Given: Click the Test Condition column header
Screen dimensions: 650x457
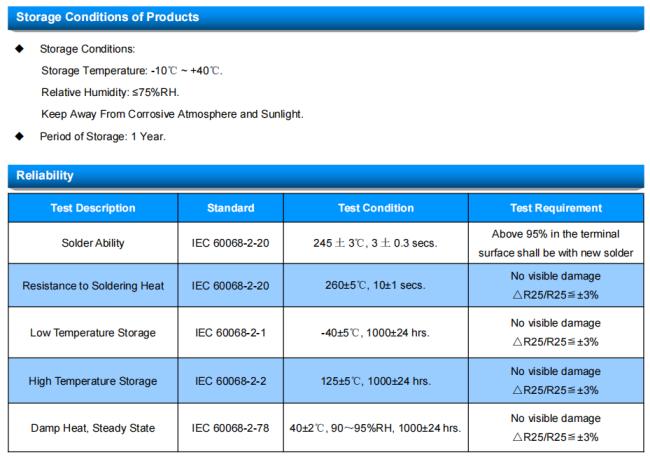Looking at the screenshot, I should pyautogui.click(x=375, y=208).
